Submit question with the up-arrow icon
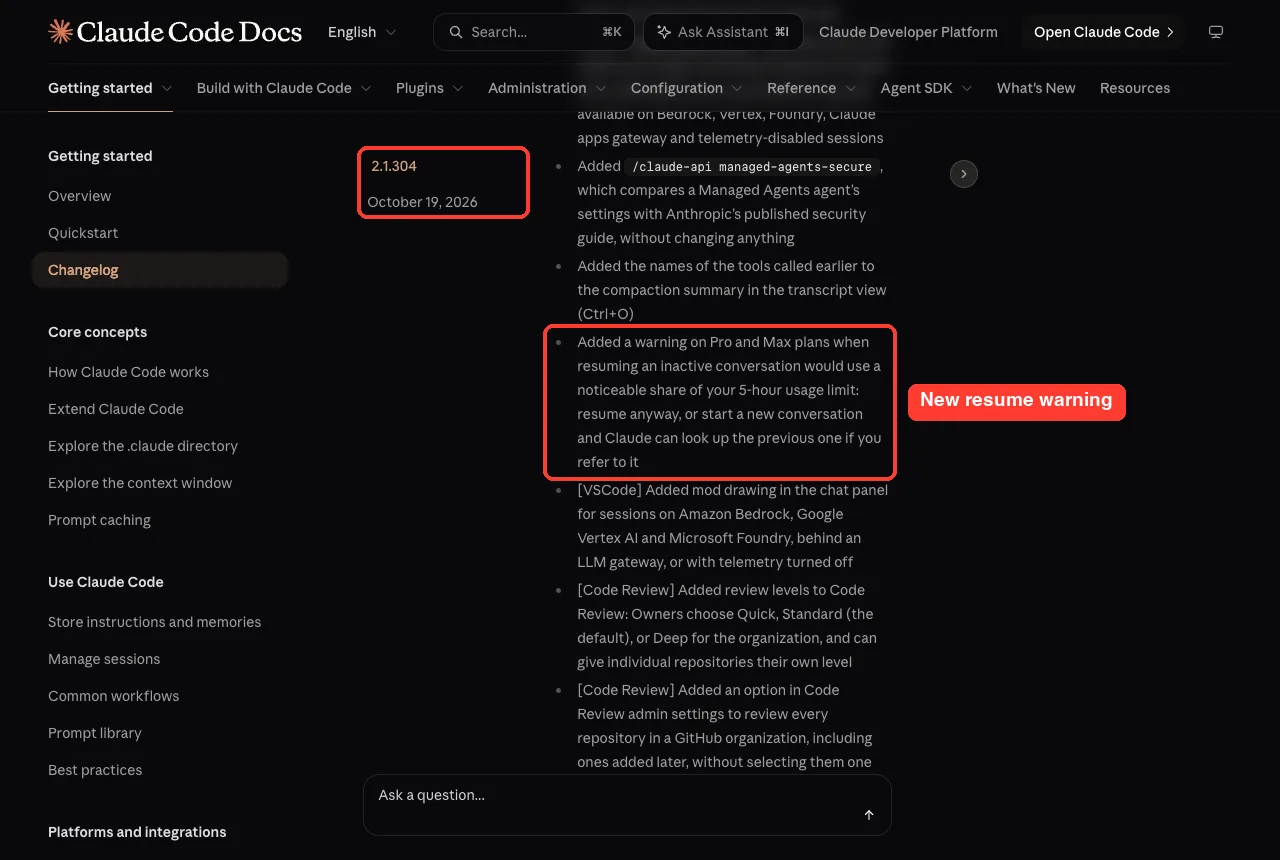1280x860 pixels. (869, 815)
